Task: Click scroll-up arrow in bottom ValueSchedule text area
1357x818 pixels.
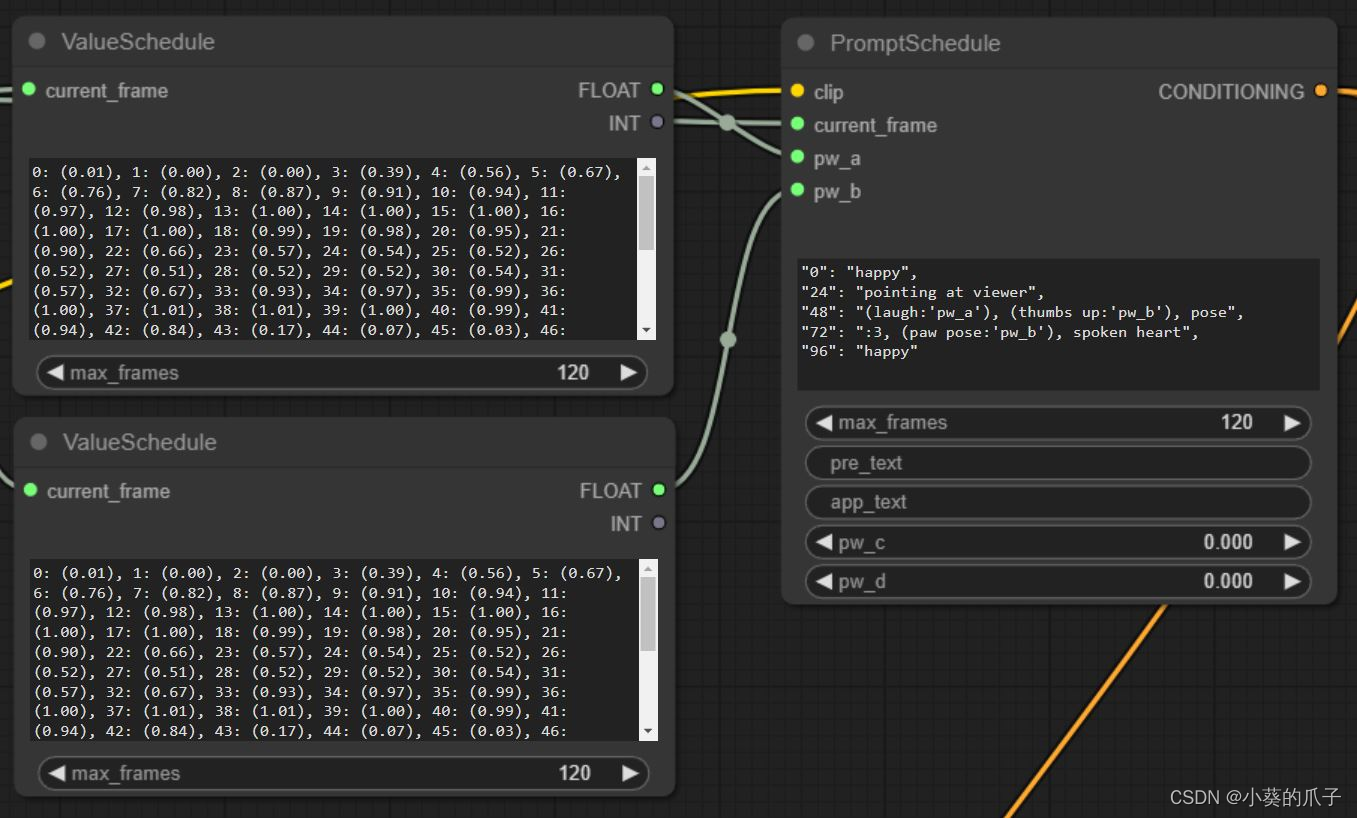Action: pos(649,568)
